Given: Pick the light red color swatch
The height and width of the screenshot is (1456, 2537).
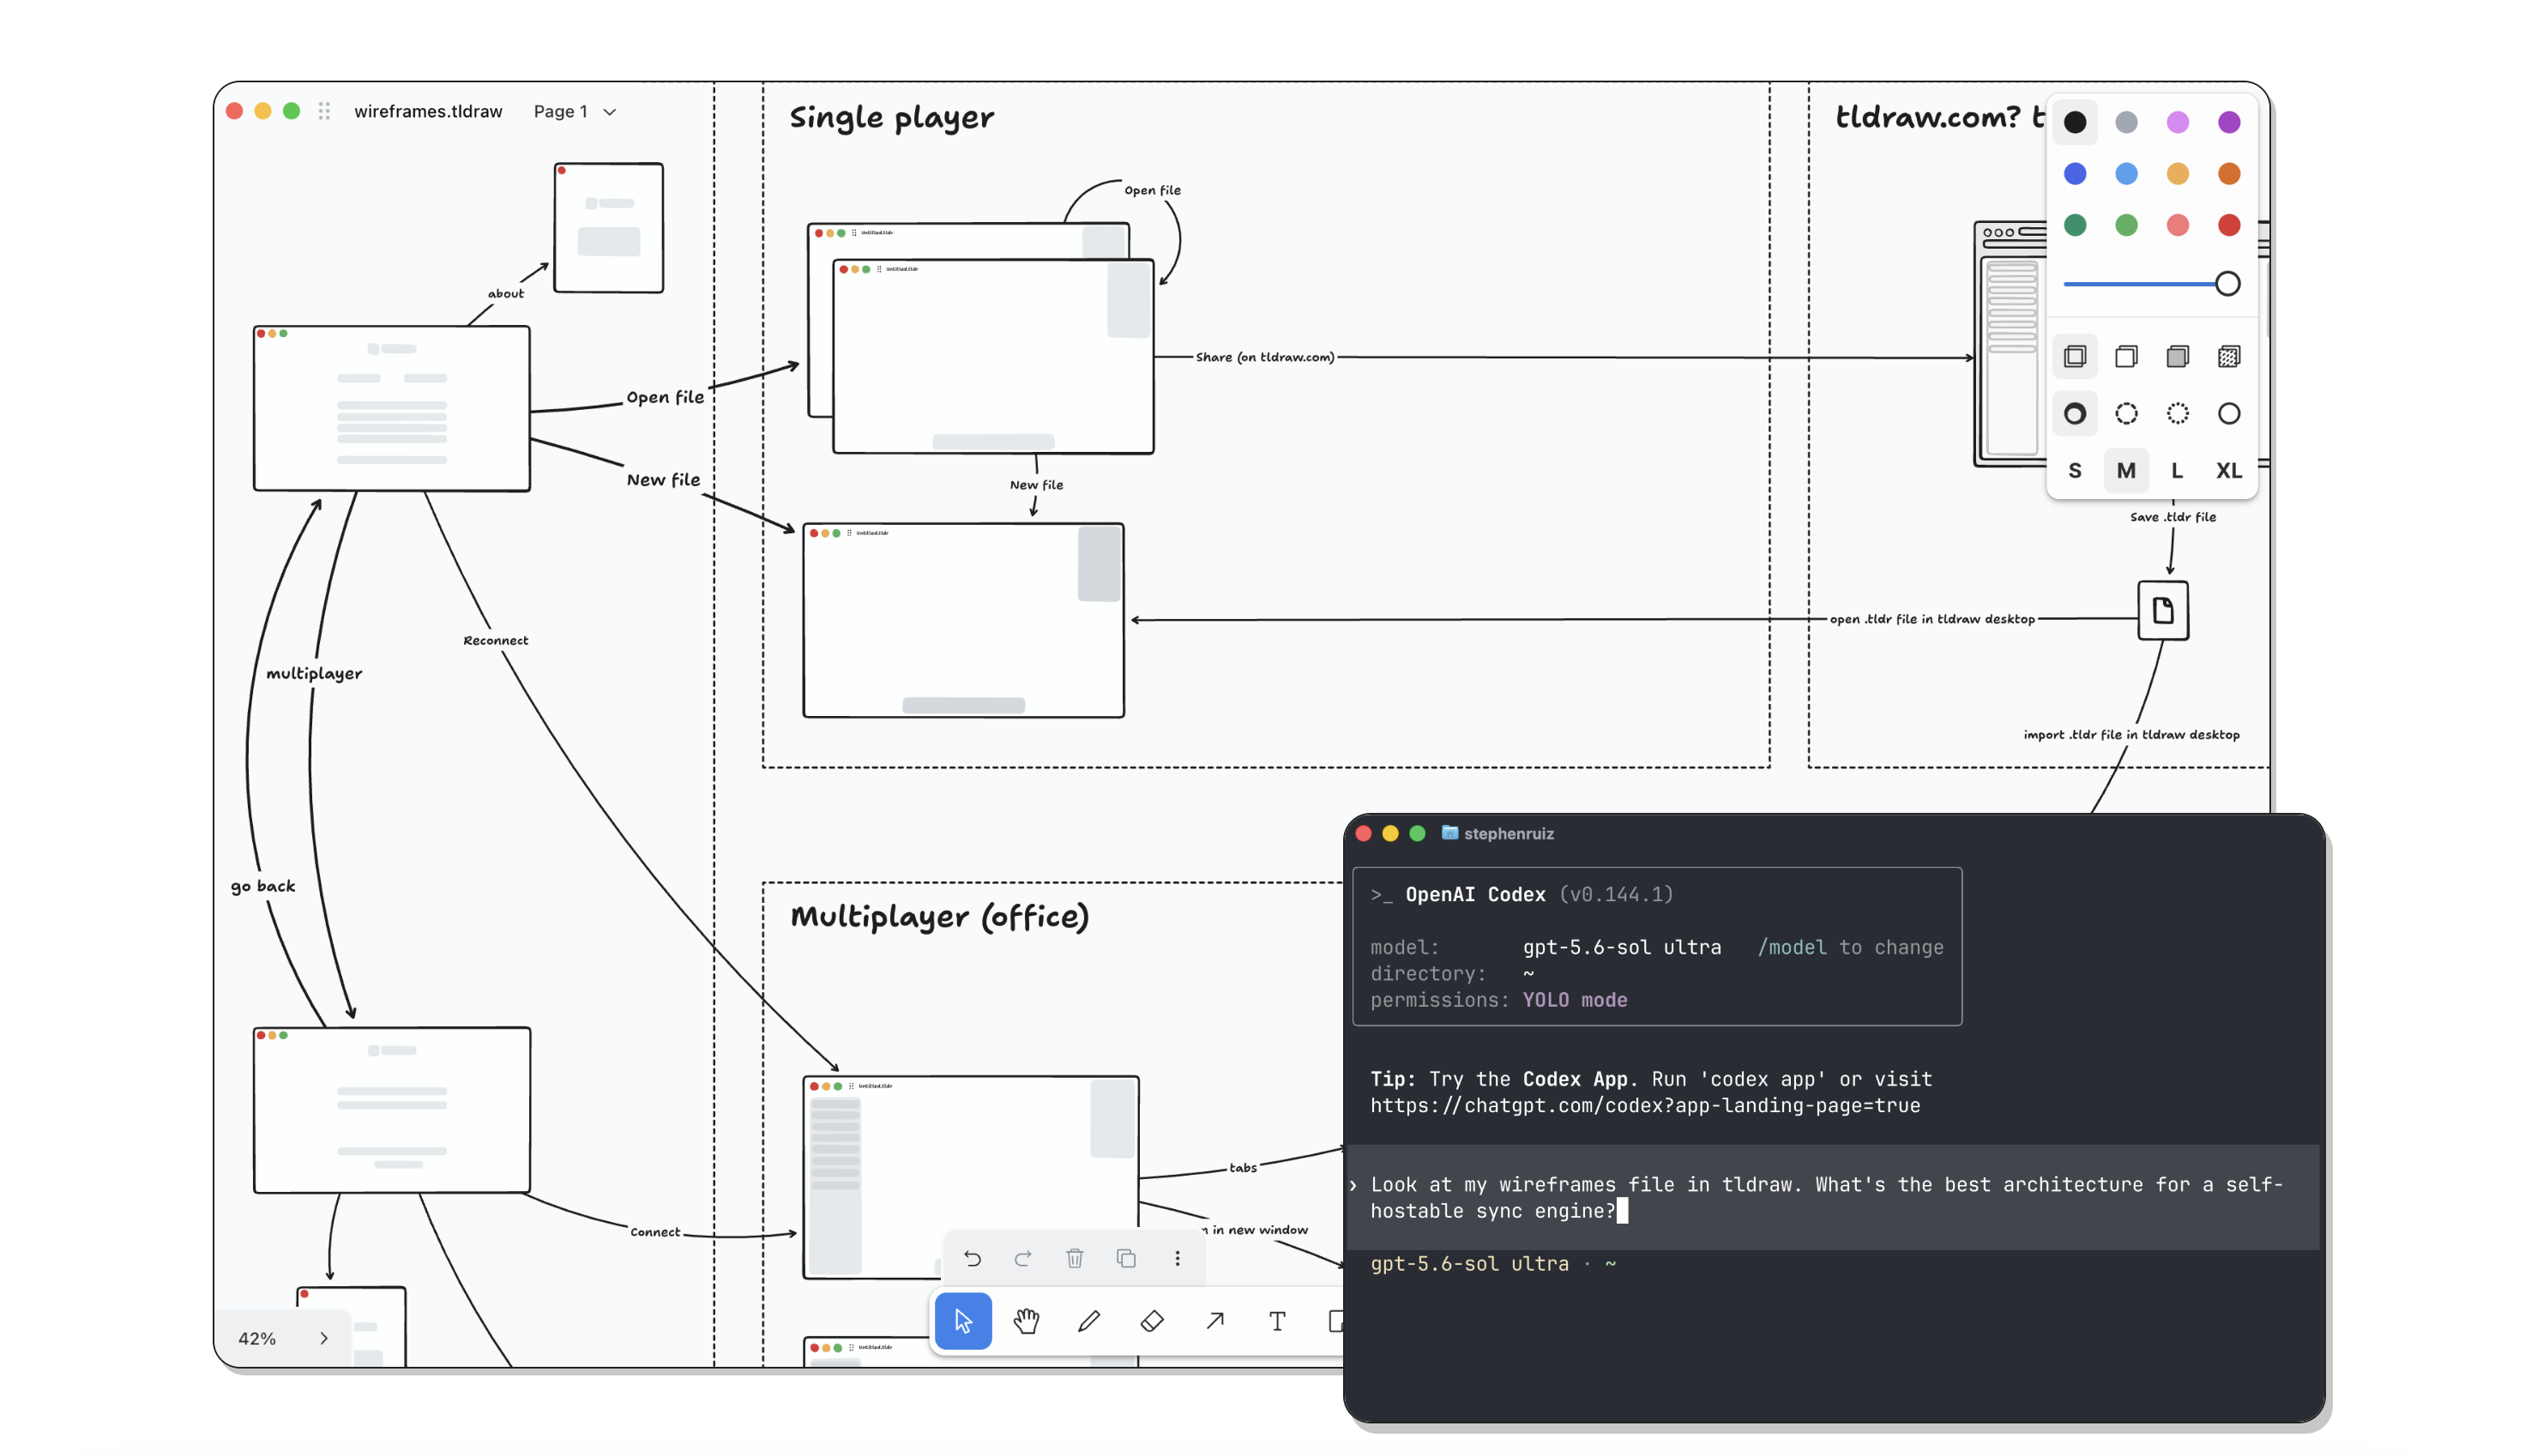Looking at the screenshot, I should pos(2177,225).
